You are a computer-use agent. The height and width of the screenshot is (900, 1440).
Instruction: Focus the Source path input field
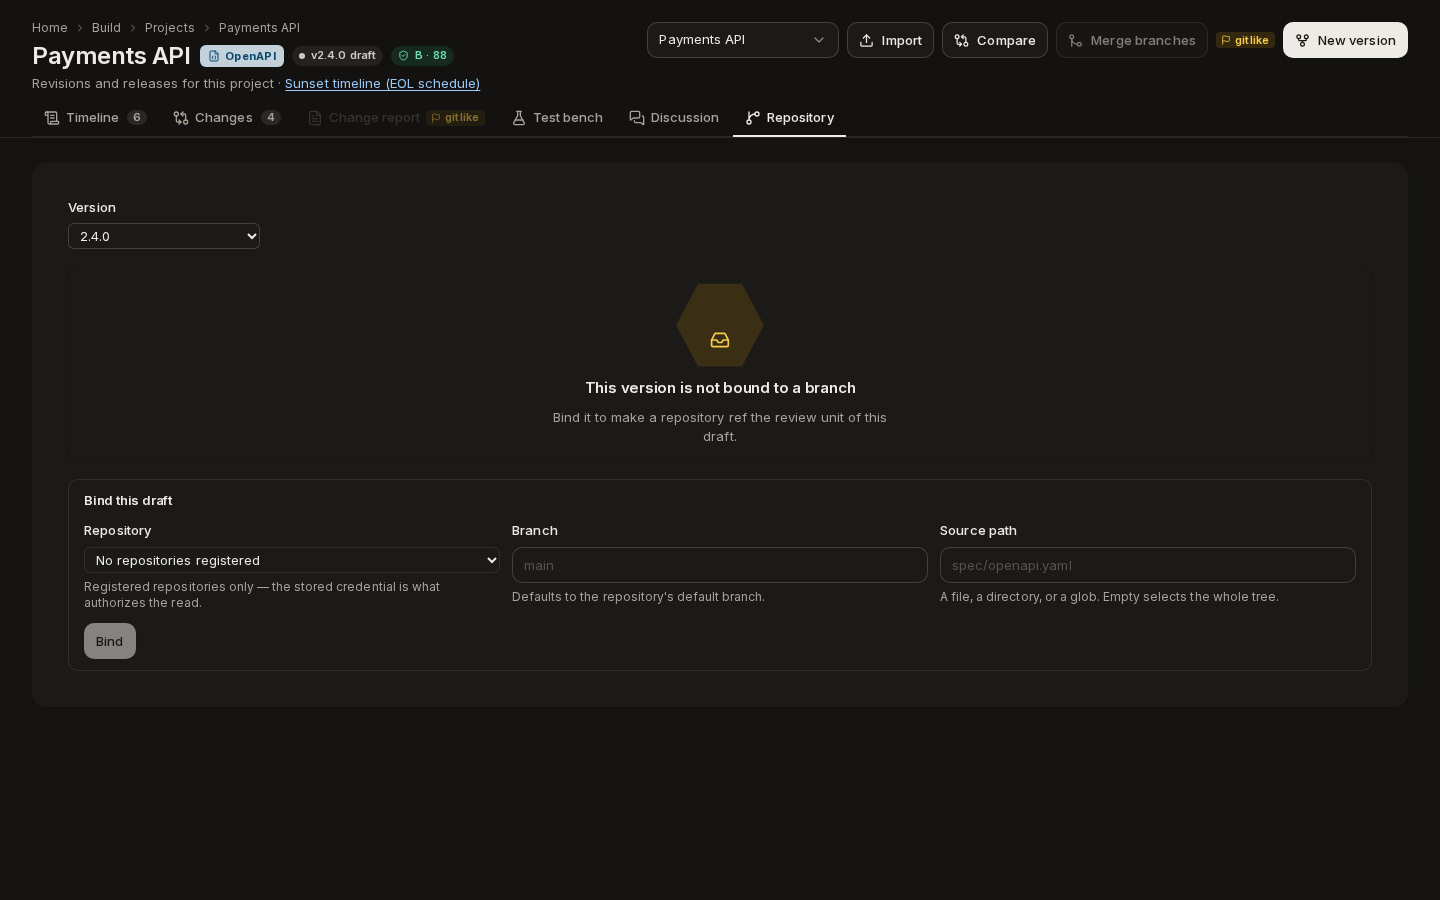click(x=1148, y=565)
